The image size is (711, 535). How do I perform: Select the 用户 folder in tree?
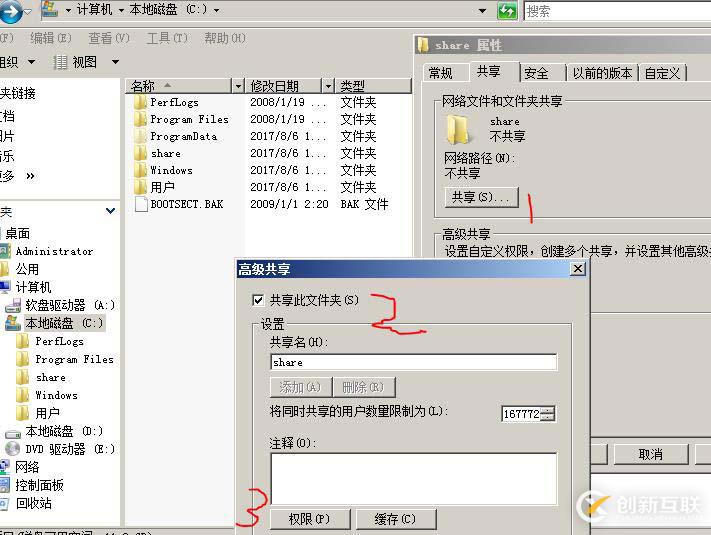[47, 413]
